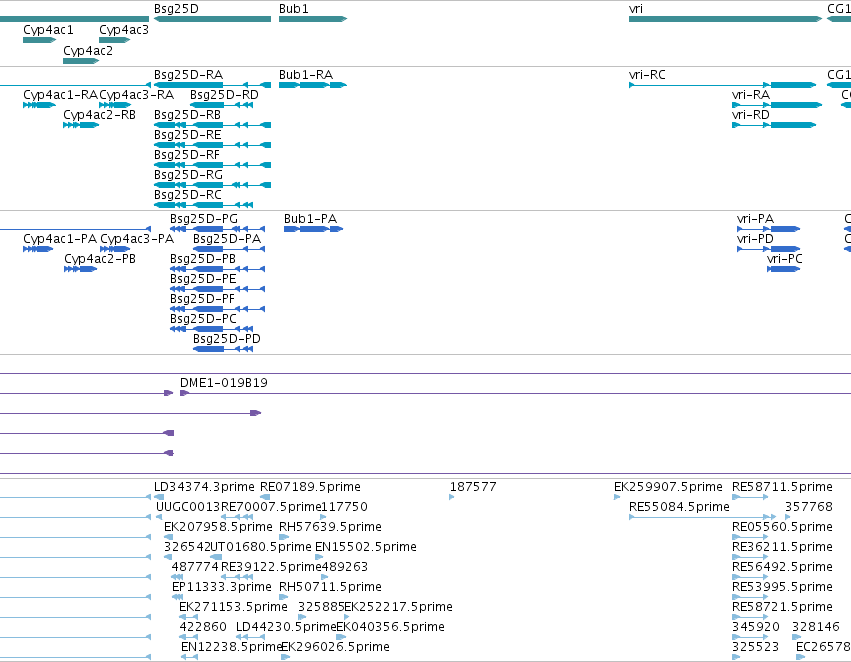This screenshot has width=851, height=662.
Task: Pick the Cyp4ac2 gene glyph
Action: [x=81, y=61]
